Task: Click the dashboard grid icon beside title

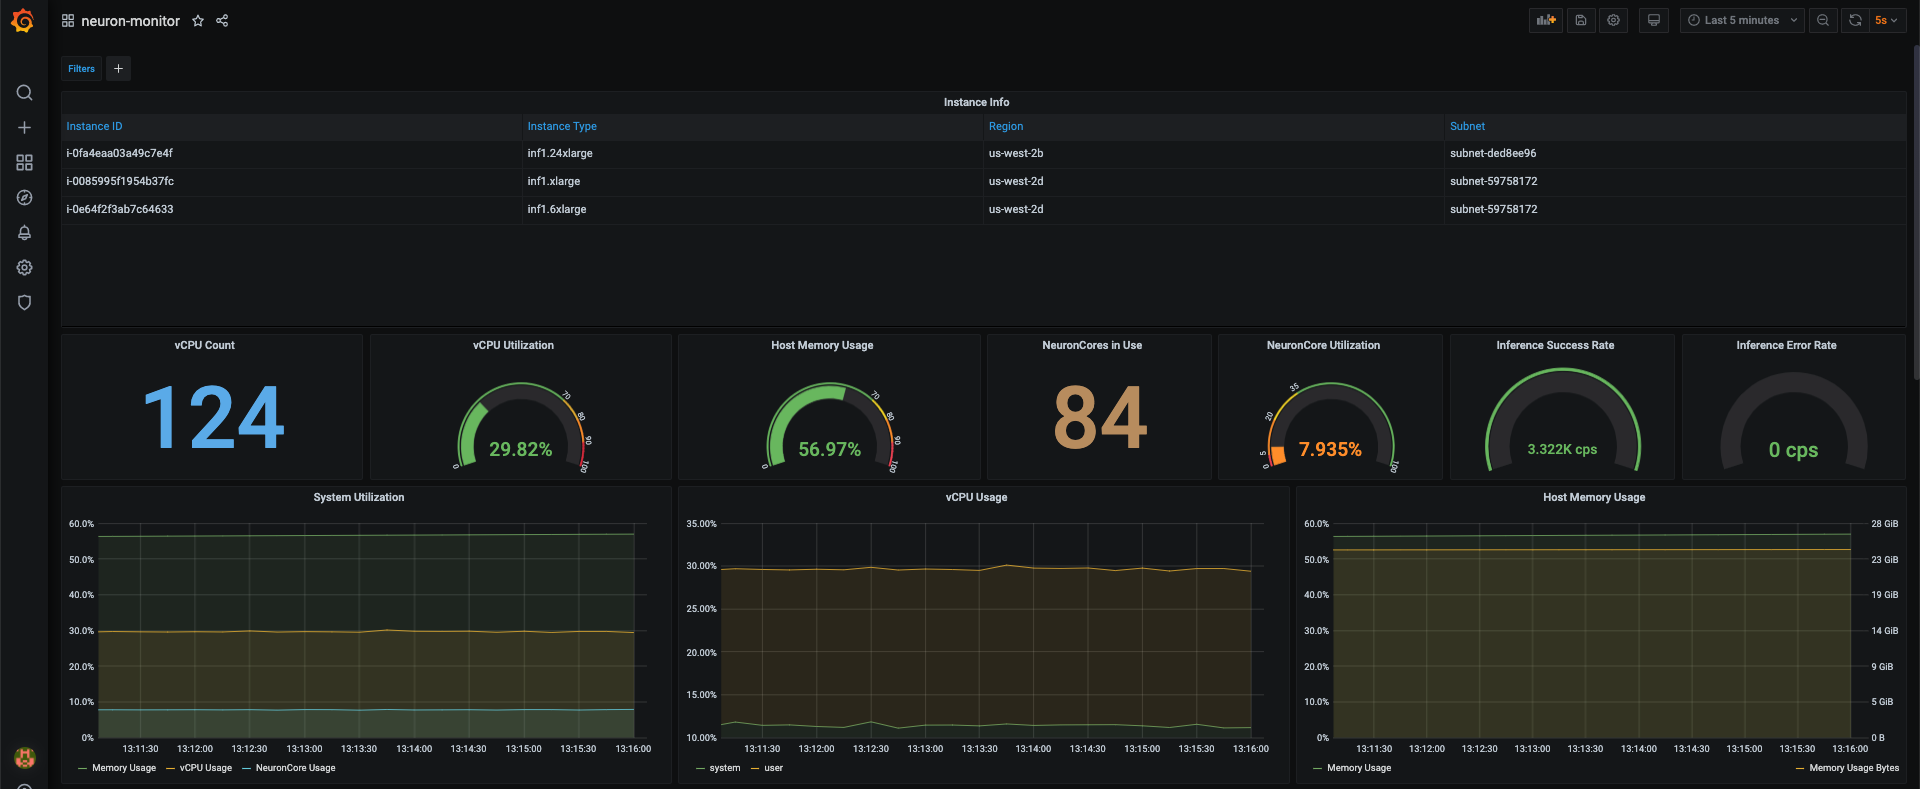Action: pos(68,21)
